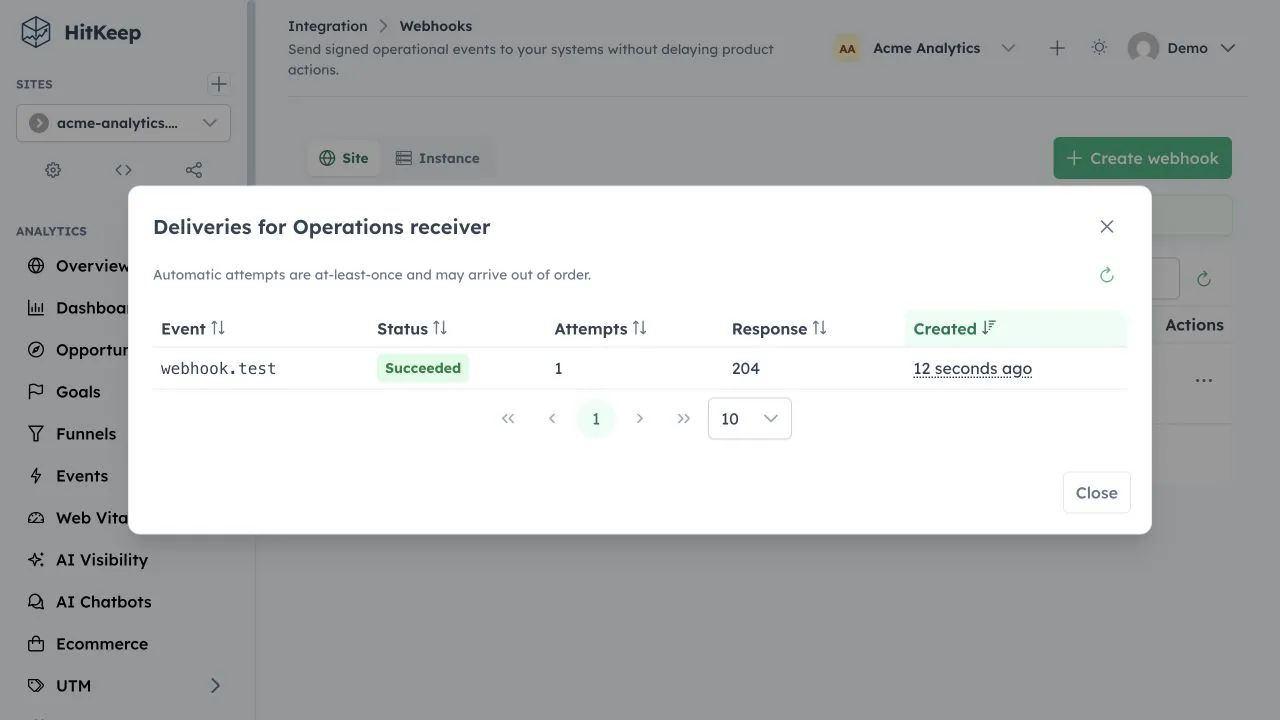This screenshot has height=720, width=1280.
Task: Click Actions column header behind dialog
Action: coord(1194,325)
